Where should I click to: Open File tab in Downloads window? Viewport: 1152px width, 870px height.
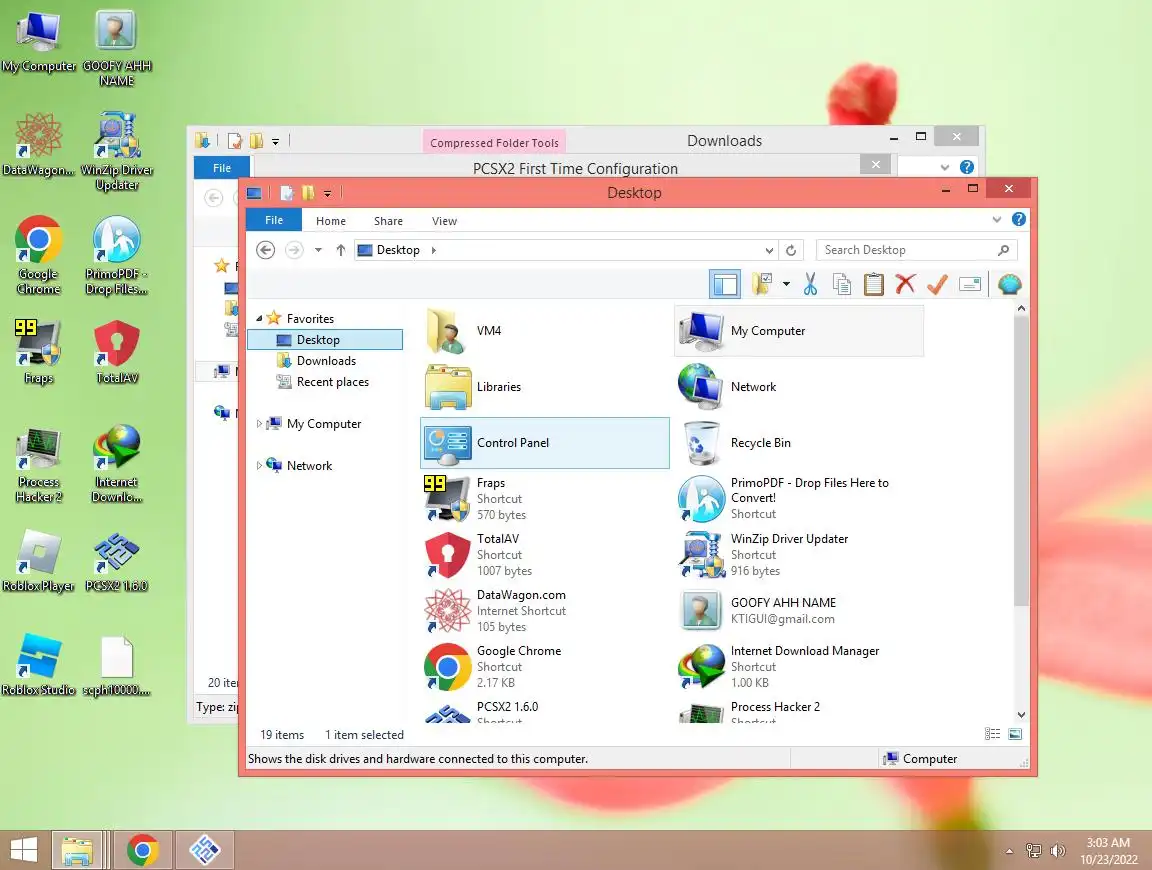[222, 168]
